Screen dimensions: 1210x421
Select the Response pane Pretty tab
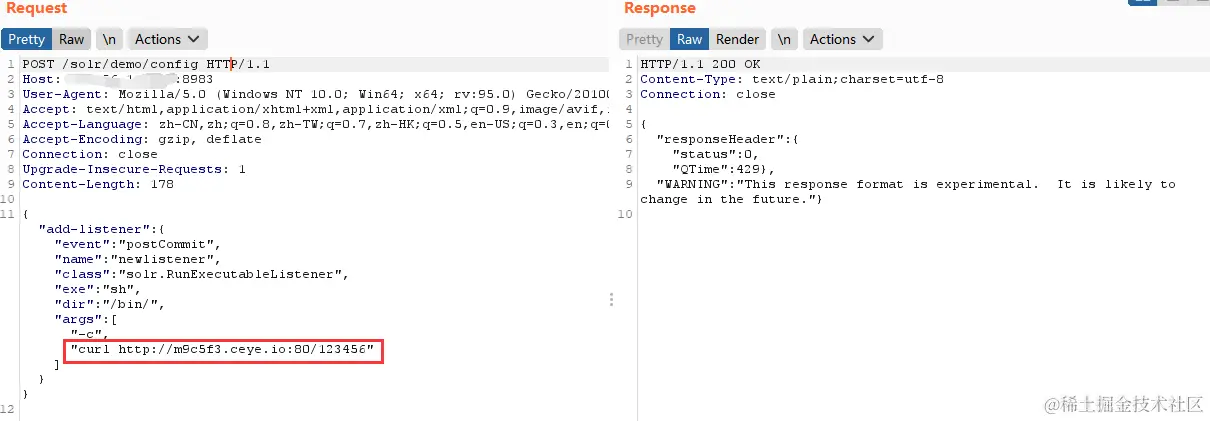click(644, 39)
